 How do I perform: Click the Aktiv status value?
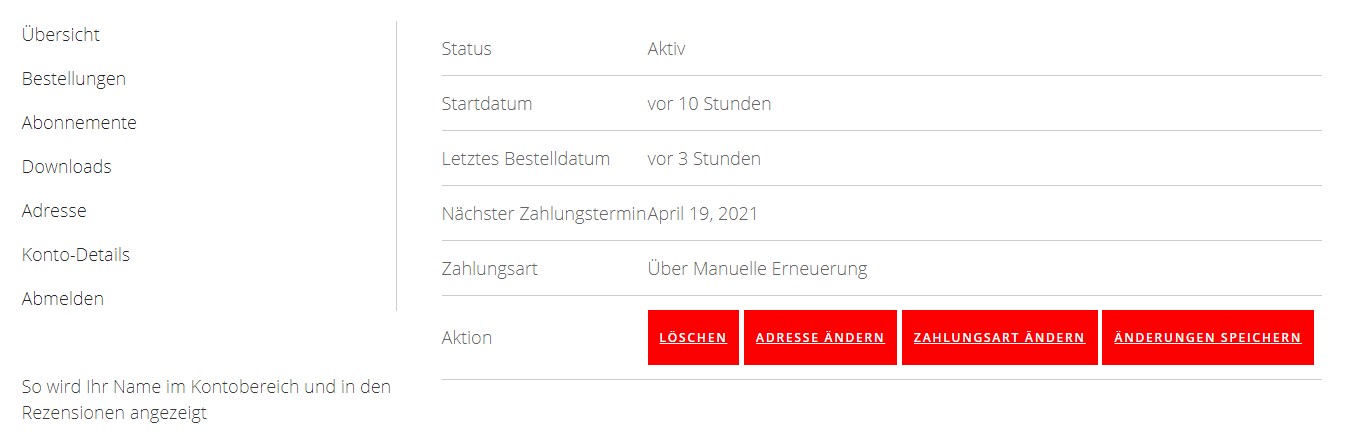(x=667, y=49)
